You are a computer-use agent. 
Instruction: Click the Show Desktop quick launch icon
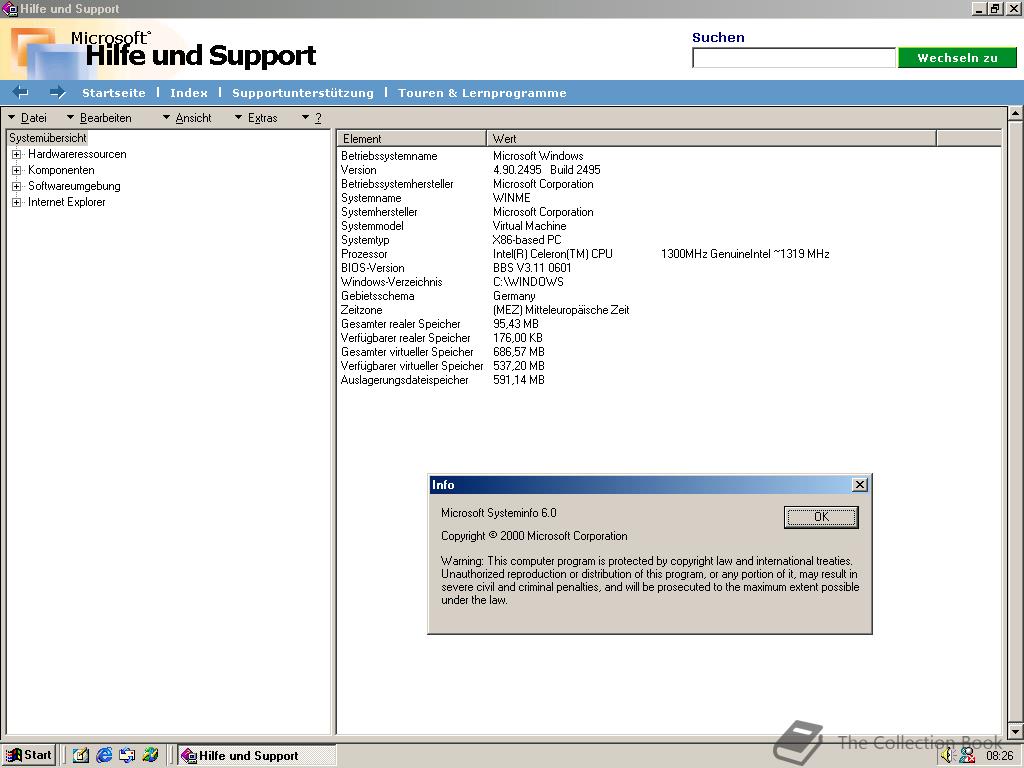coord(81,756)
